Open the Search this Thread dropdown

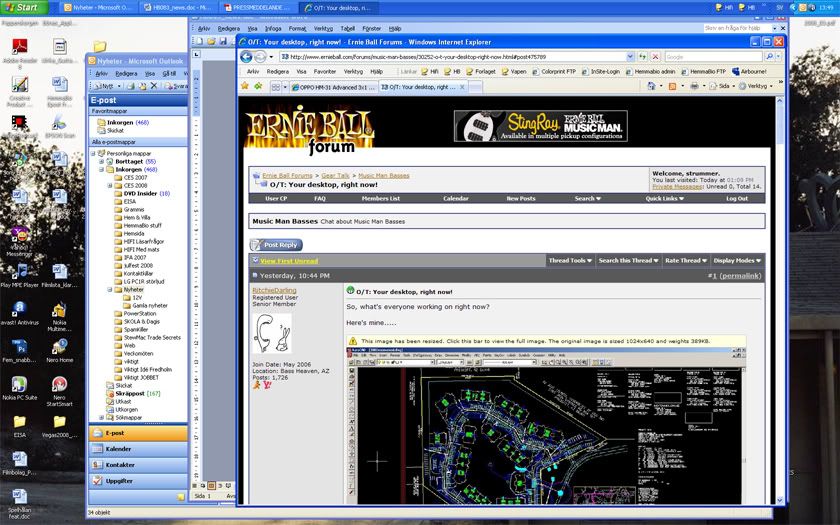628,260
